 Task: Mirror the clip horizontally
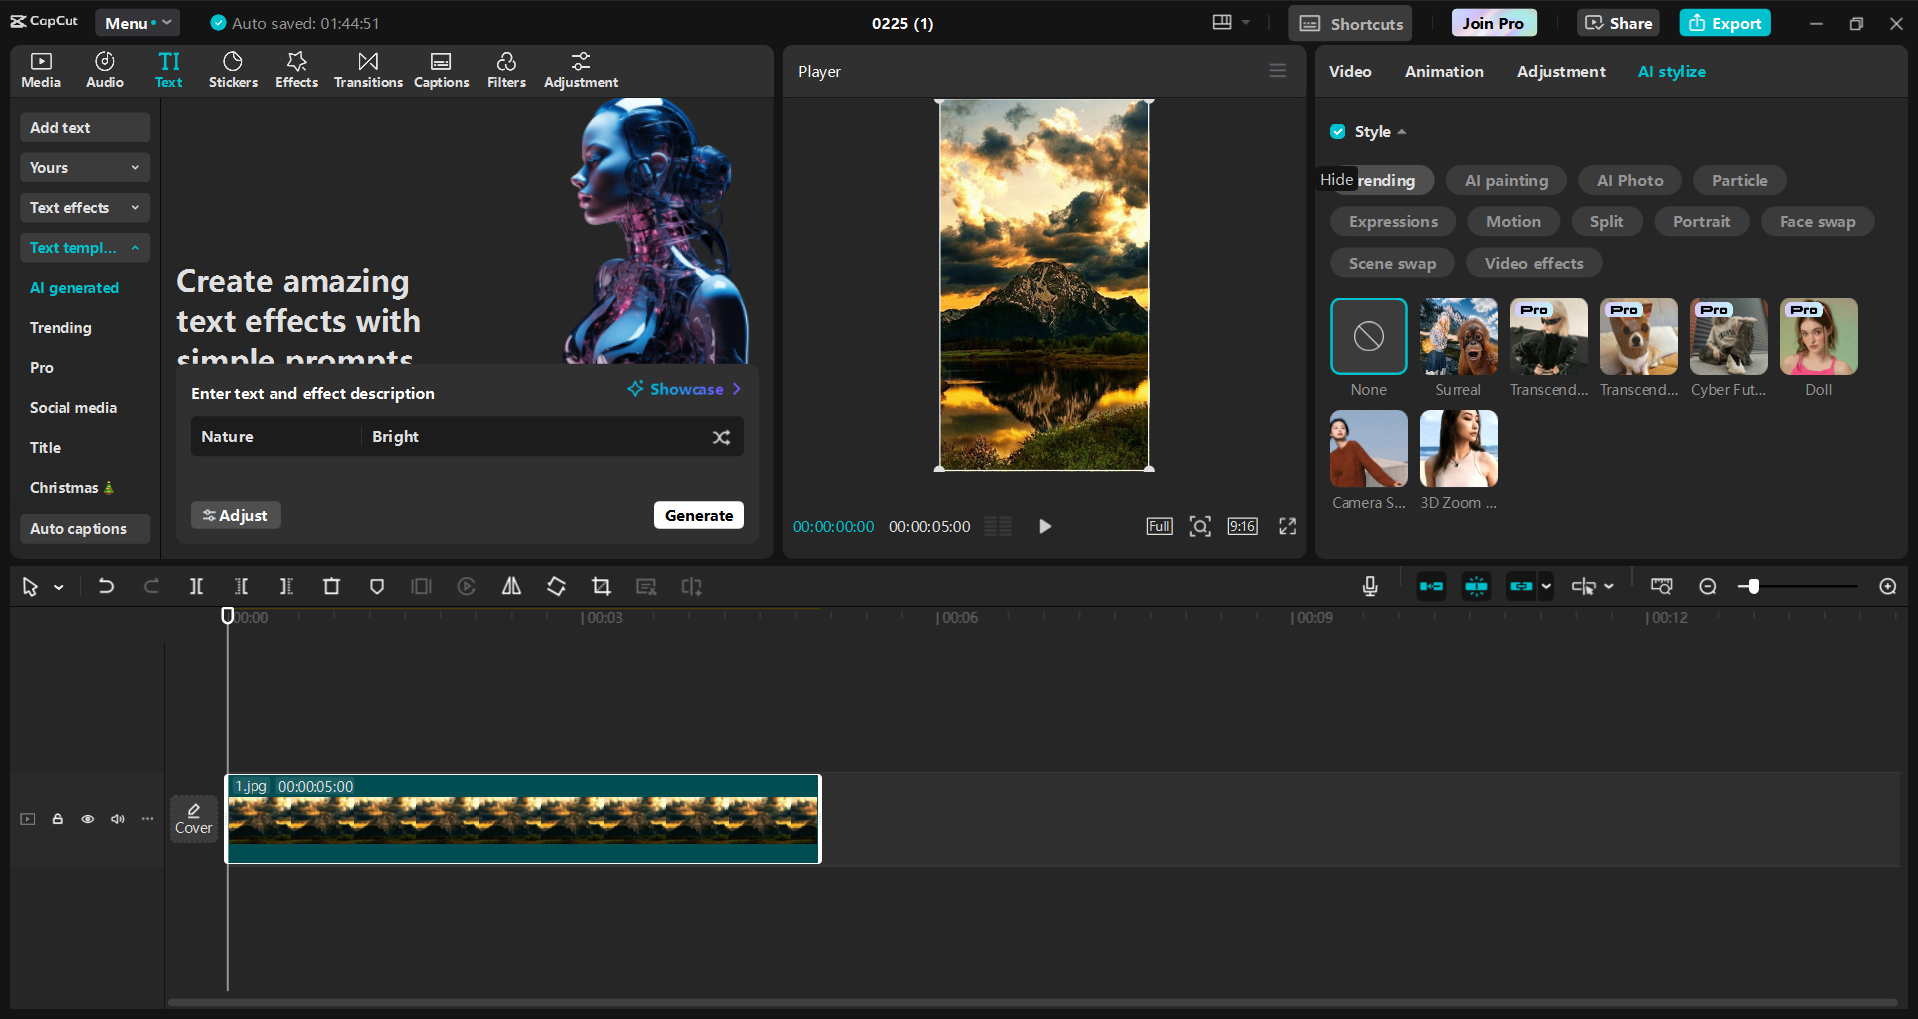point(510,586)
